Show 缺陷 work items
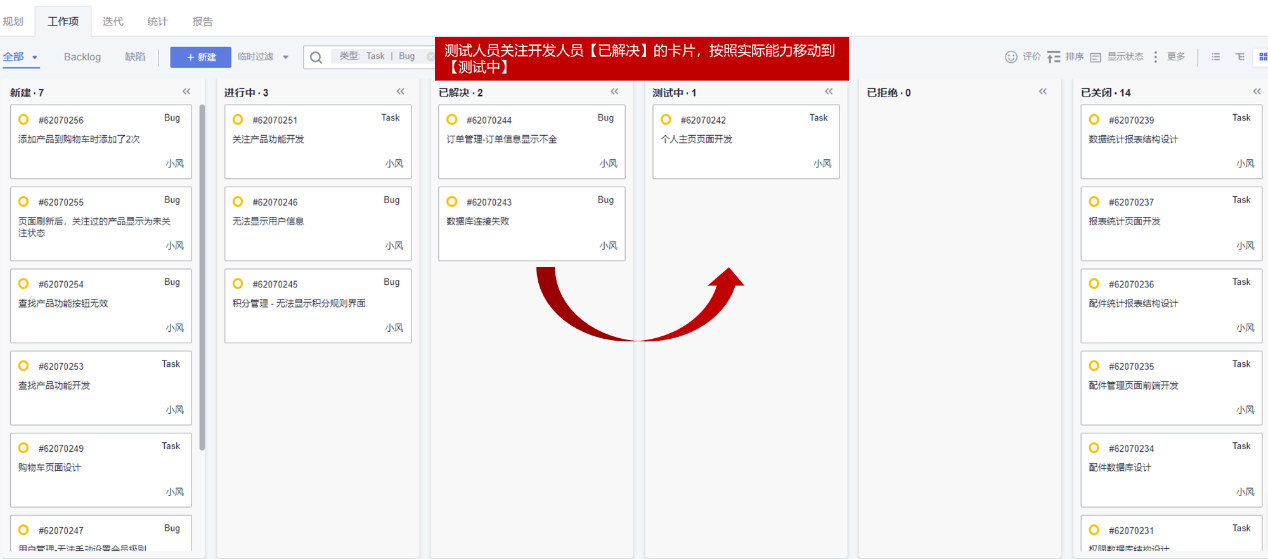Image resolution: width=1268 pixels, height=559 pixels. 135,57
